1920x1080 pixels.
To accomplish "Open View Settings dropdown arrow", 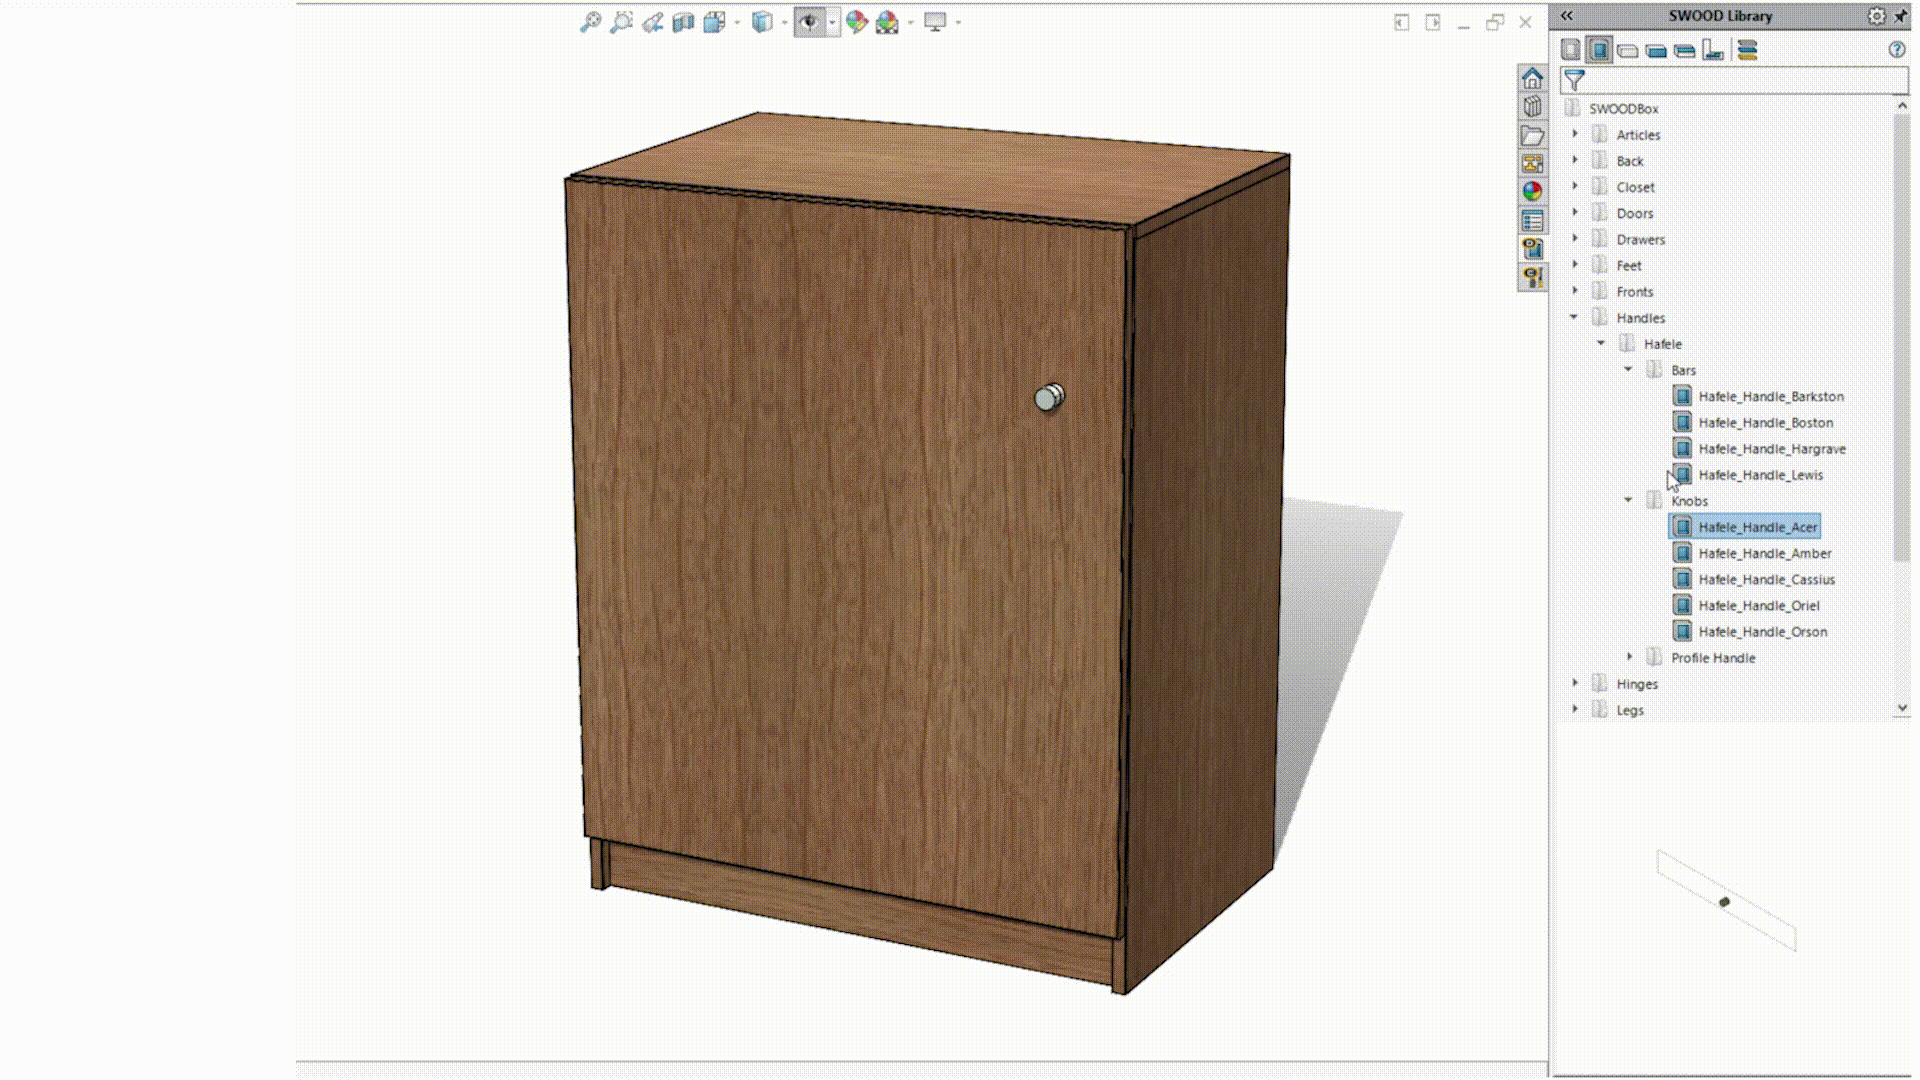I will coord(958,22).
